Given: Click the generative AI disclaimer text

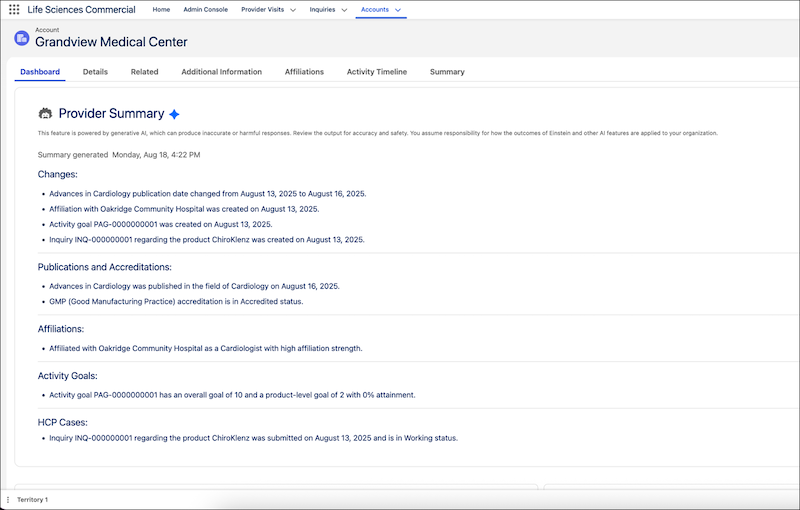Looking at the screenshot, I should click(x=378, y=133).
